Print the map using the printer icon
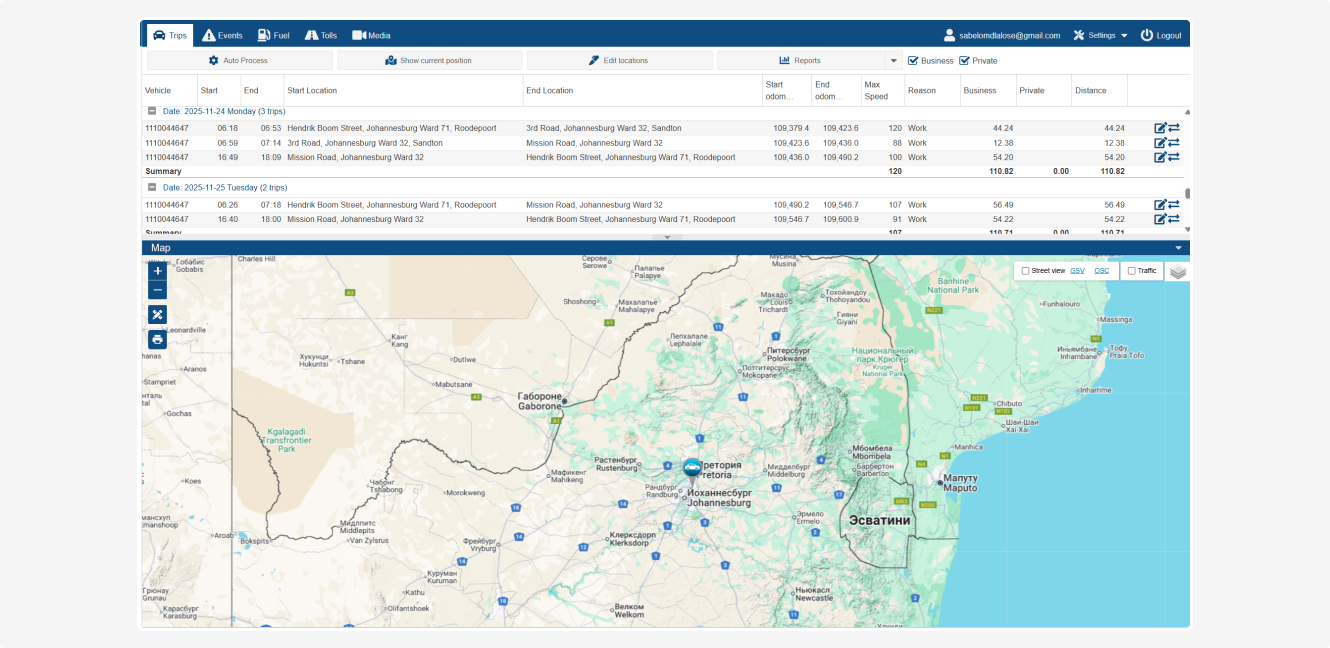1330x648 pixels. [158, 340]
